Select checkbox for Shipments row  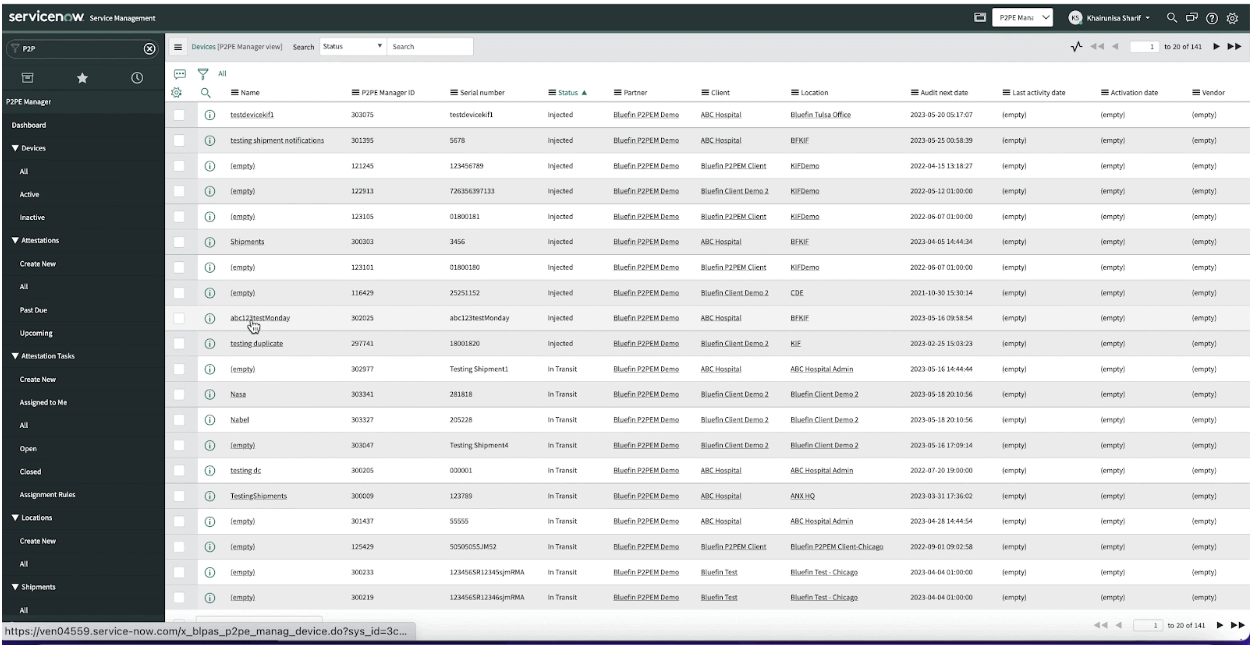[180, 242]
